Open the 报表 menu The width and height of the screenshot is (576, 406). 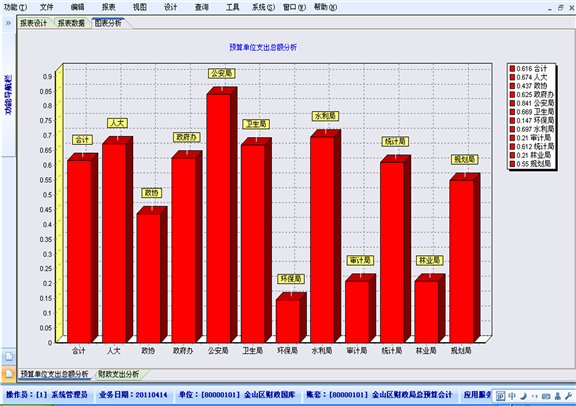(108, 7)
